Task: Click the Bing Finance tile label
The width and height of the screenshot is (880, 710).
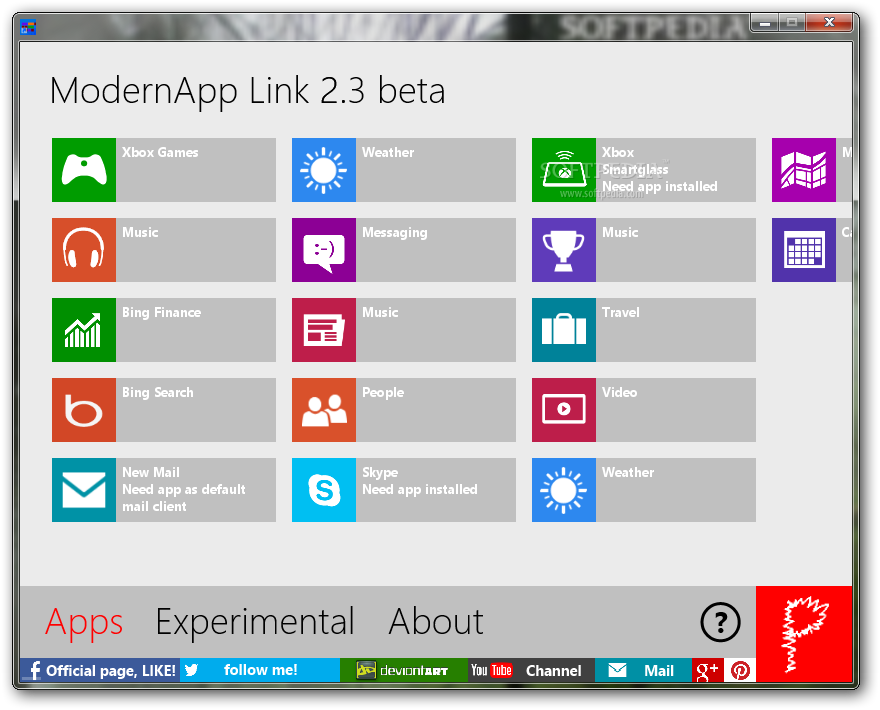Action: click(x=162, y=313)
